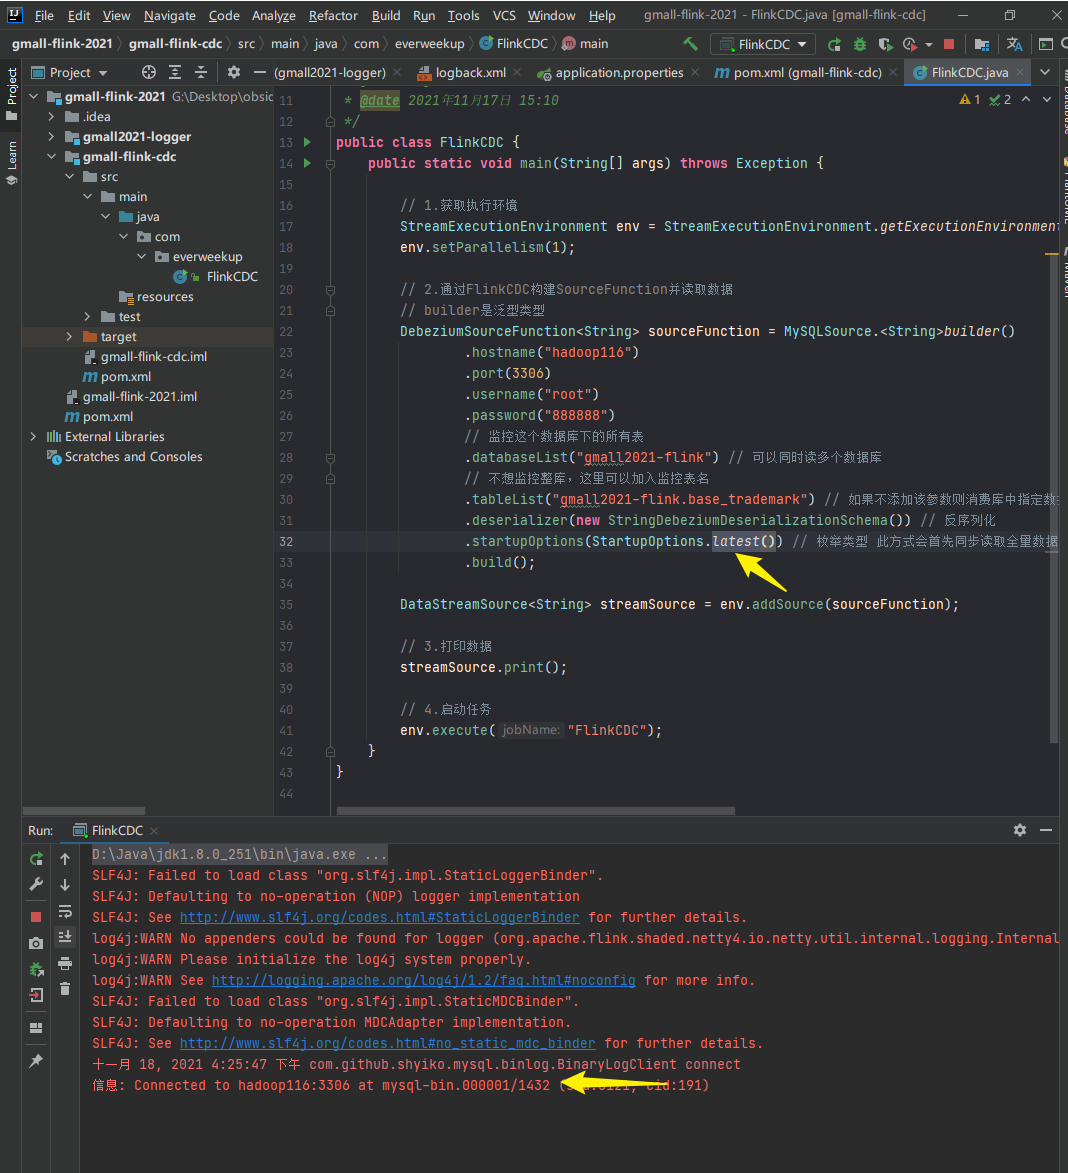The image size is (1068, 1173).
Task: Expand the target folder
Action: click(69, 337)
